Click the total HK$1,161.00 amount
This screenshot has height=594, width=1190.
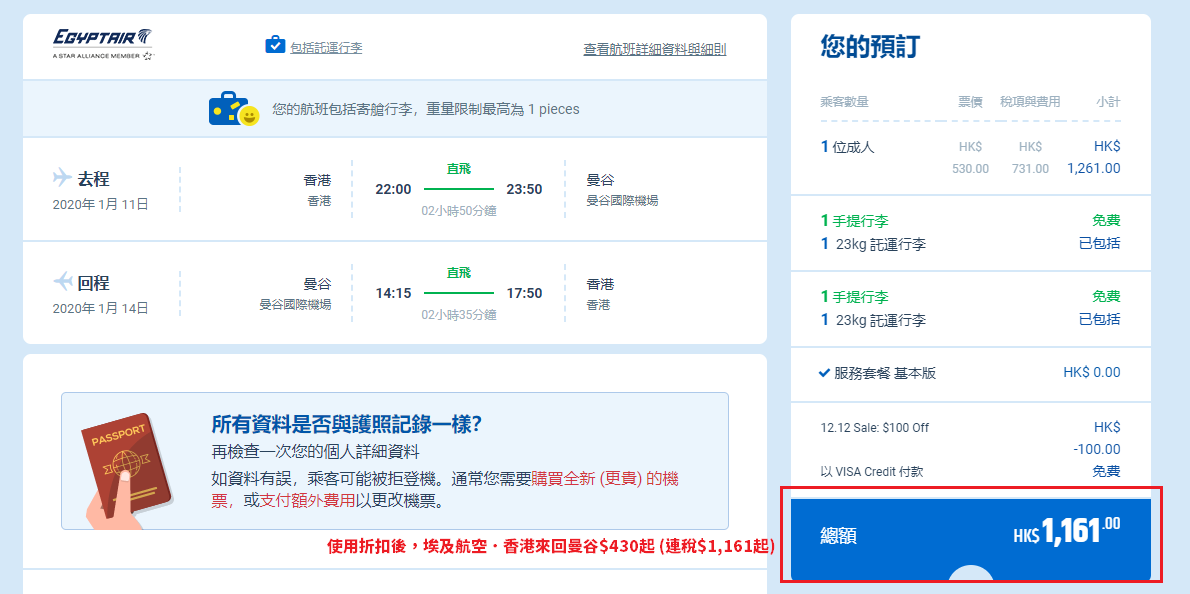pos(1067,532)
